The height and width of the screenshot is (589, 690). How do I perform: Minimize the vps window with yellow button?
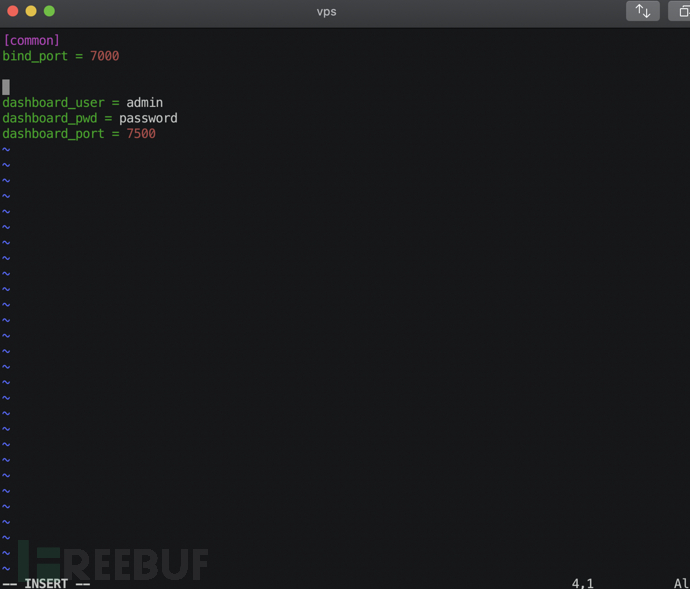point(31,11)
